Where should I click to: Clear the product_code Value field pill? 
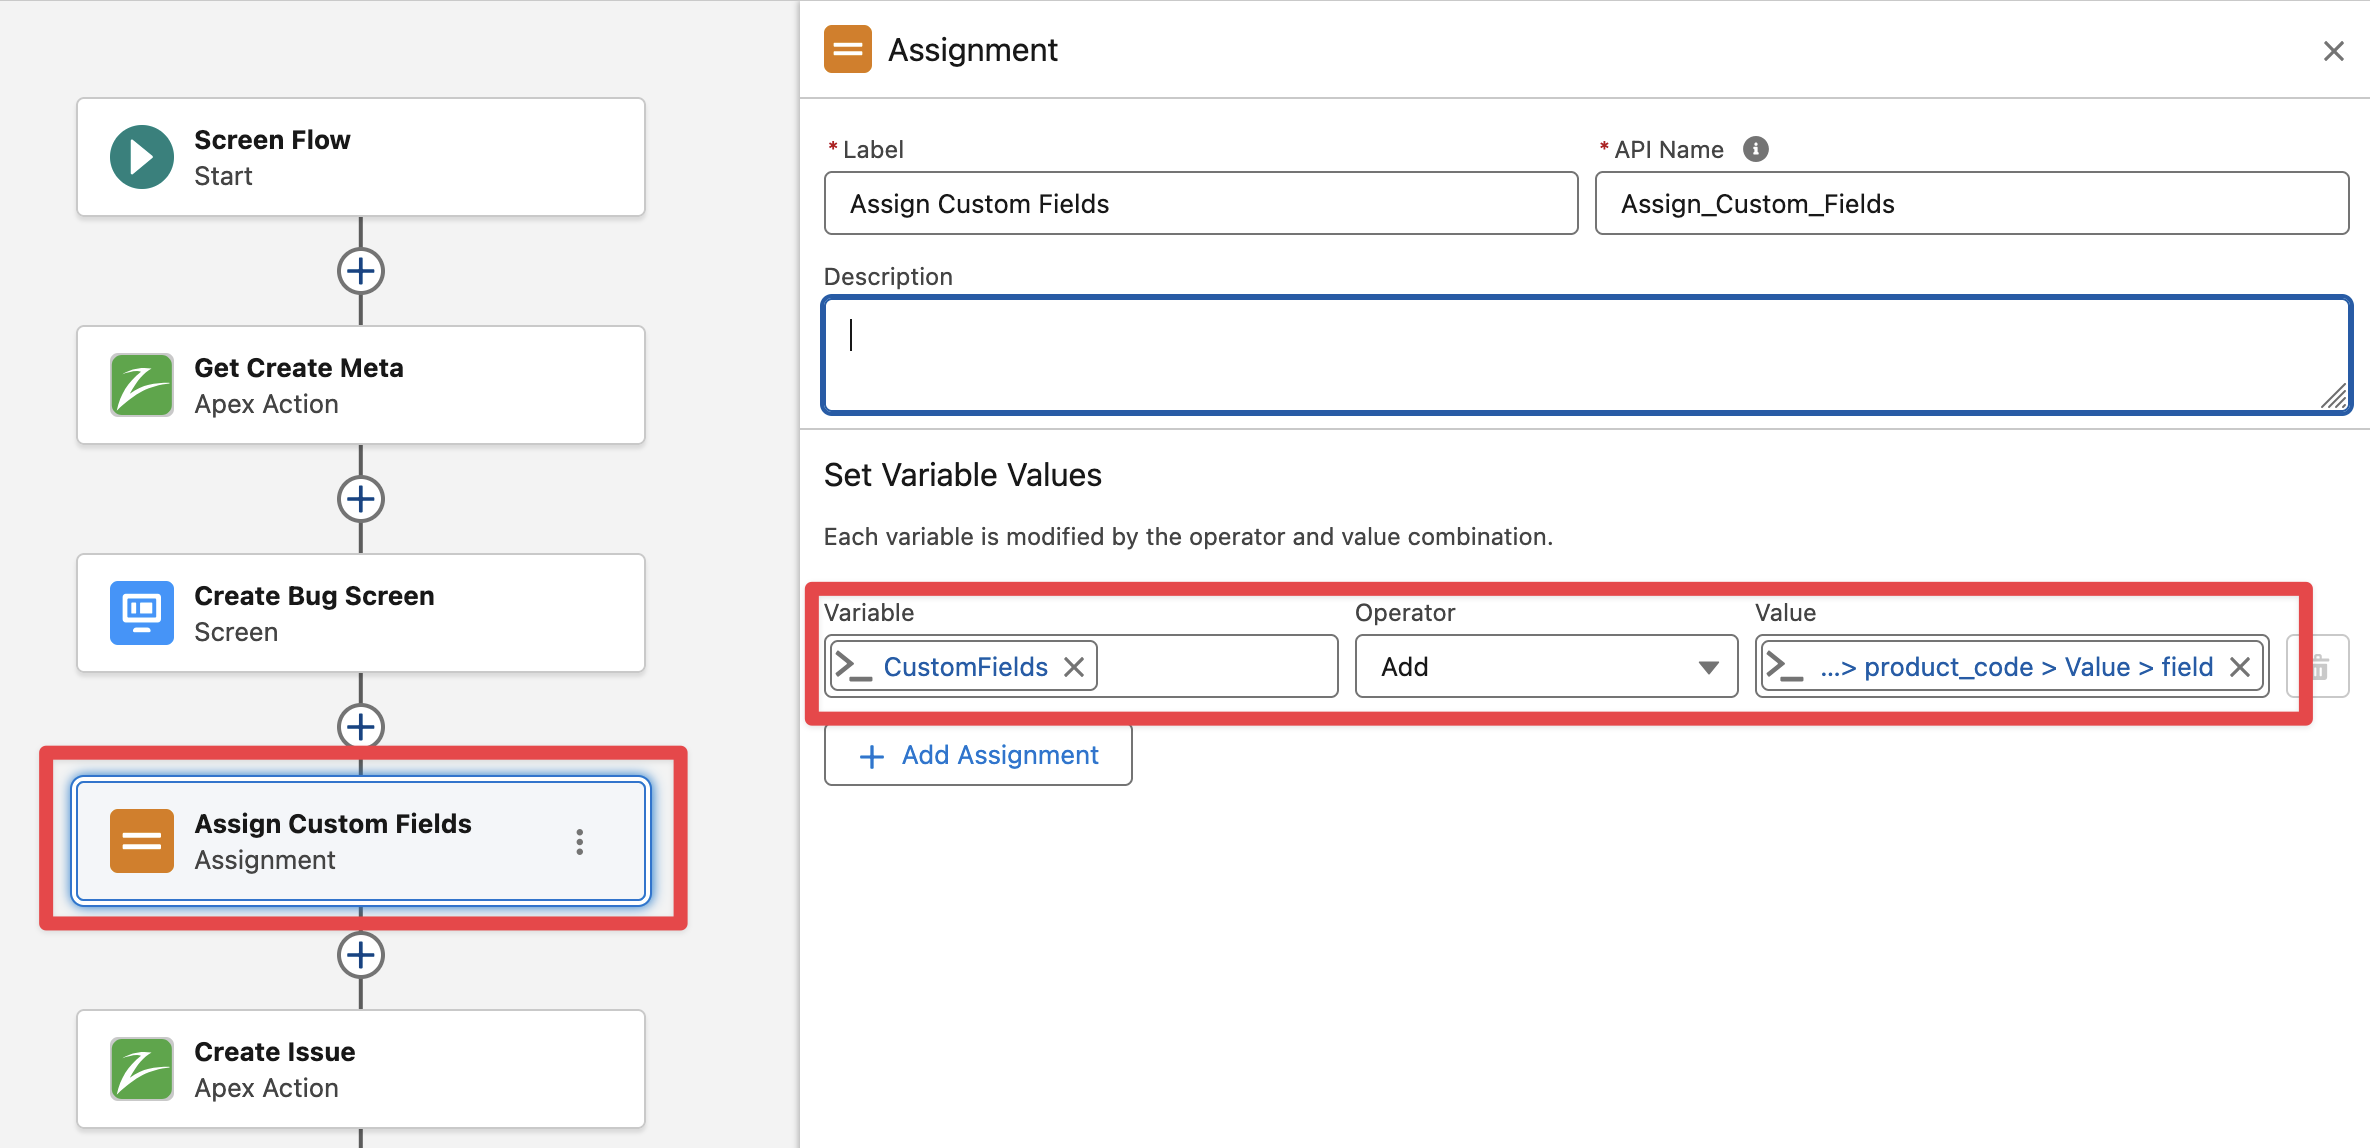(2240, 667)
